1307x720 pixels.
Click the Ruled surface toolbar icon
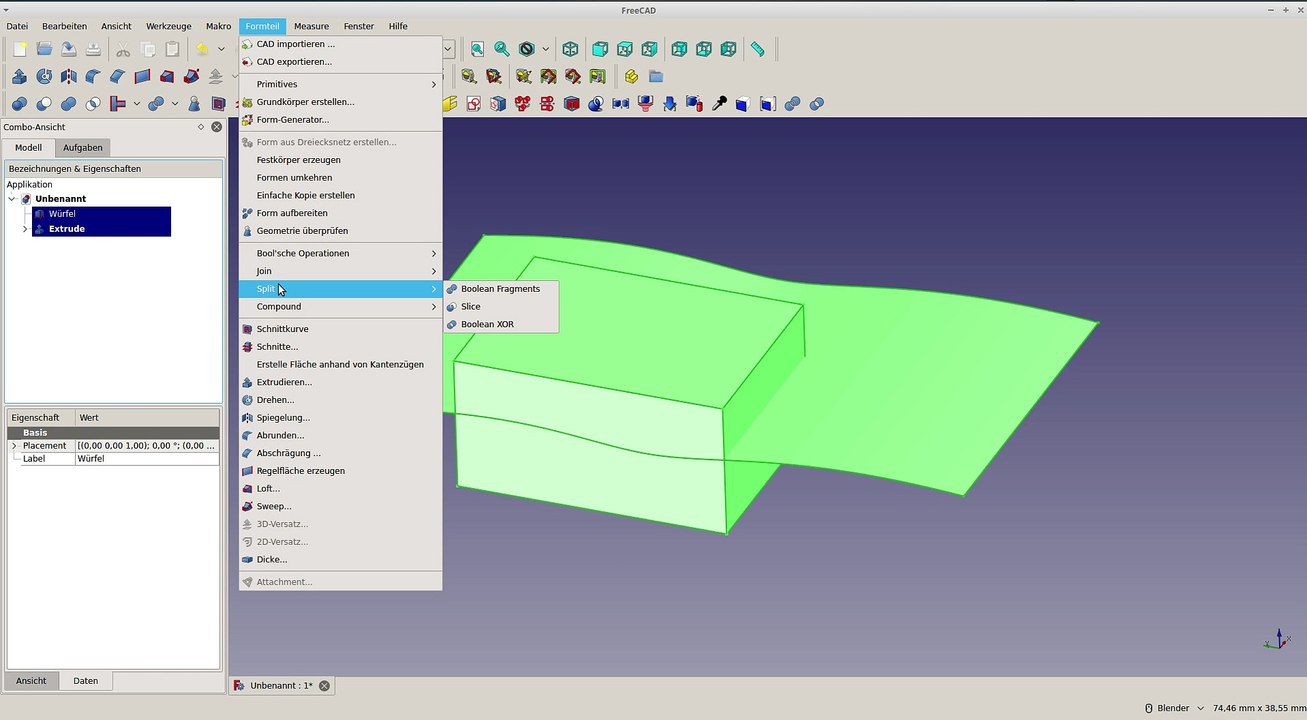[142, 76]
